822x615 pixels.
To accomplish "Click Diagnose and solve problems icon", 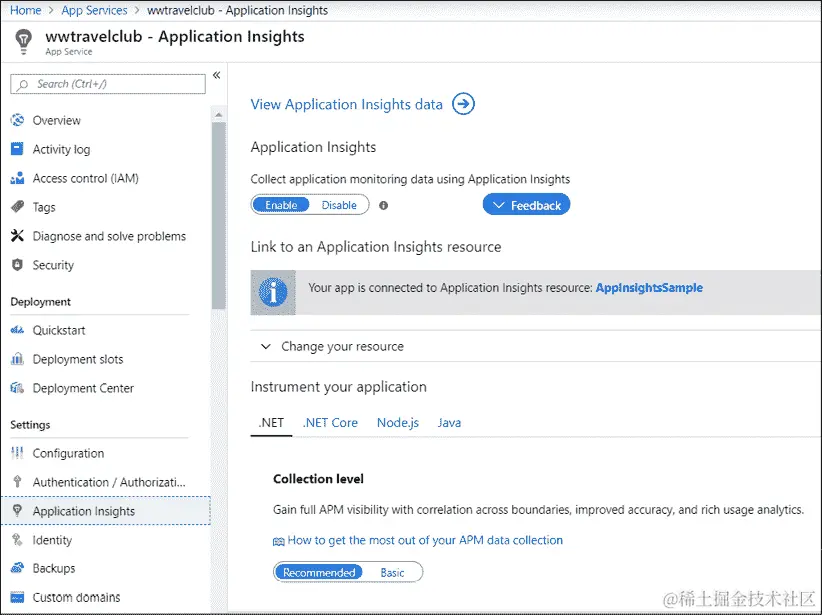I will tap(16, 237).
